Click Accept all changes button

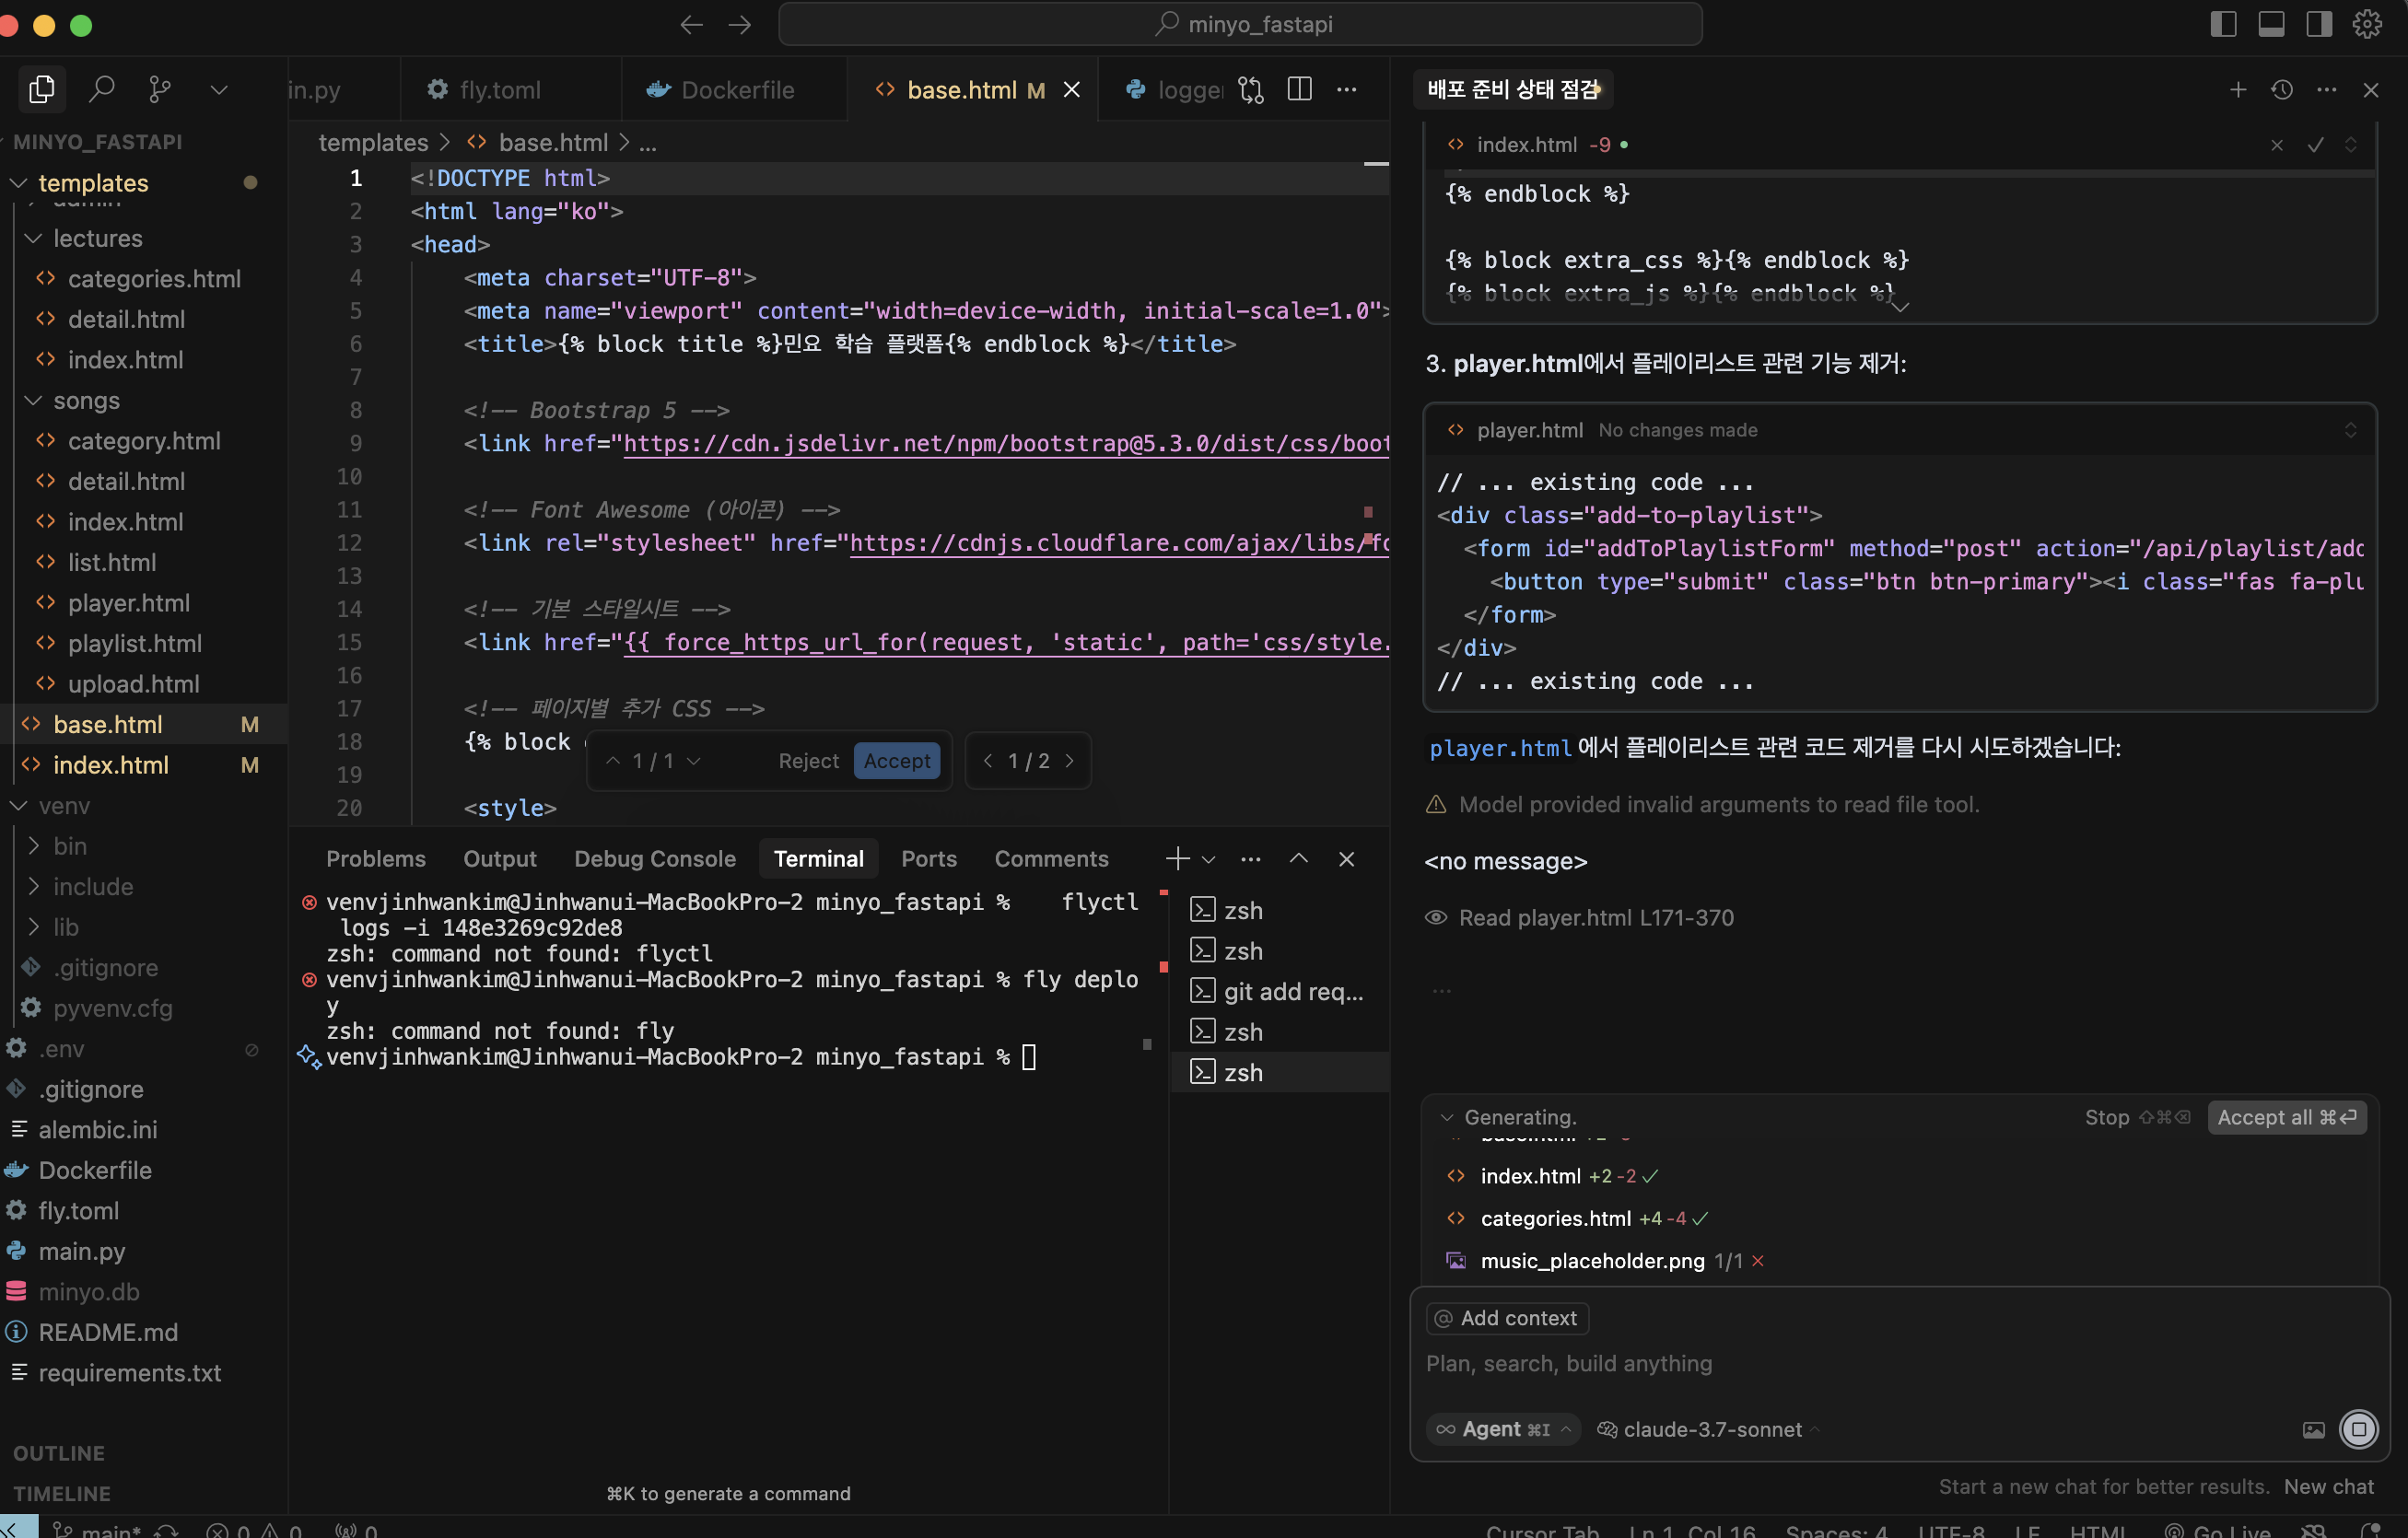2285,1117
